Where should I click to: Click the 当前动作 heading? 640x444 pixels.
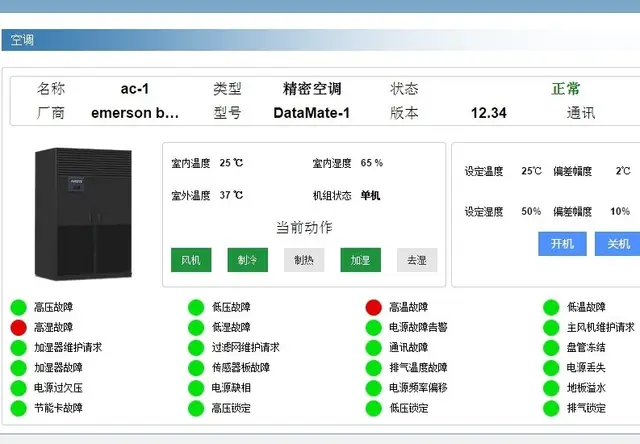pyautogui.click(x=304, y=227)
